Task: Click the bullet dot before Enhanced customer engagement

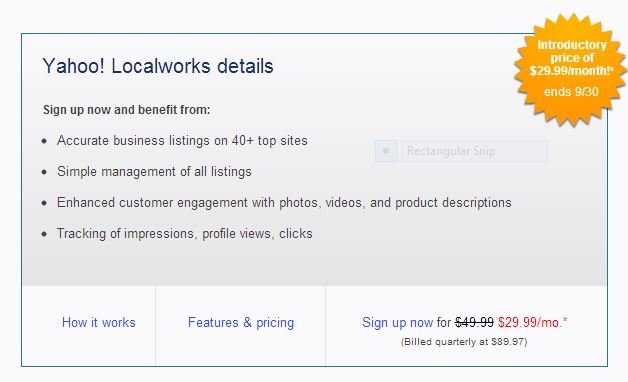Action: 44,203
